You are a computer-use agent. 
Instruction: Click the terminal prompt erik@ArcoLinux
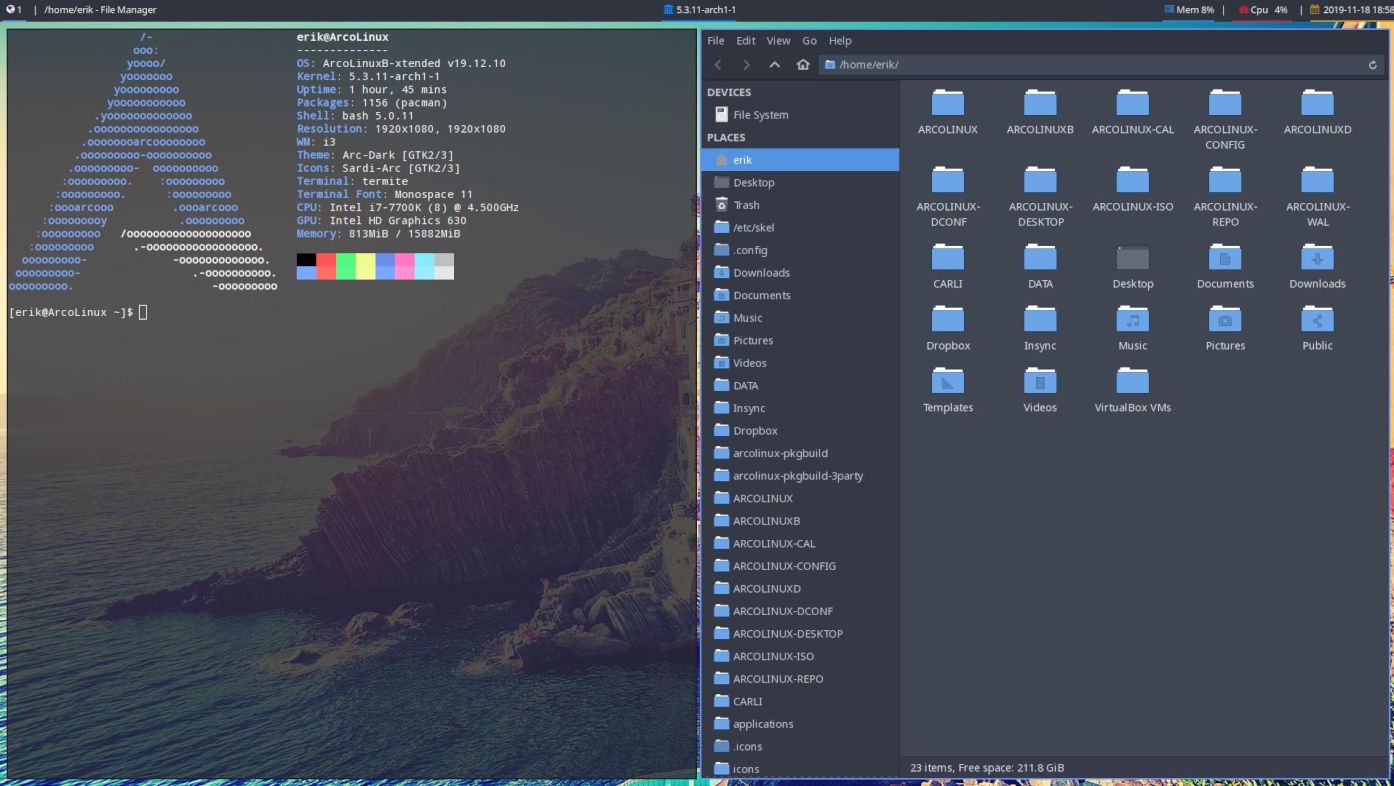[70, 313]
